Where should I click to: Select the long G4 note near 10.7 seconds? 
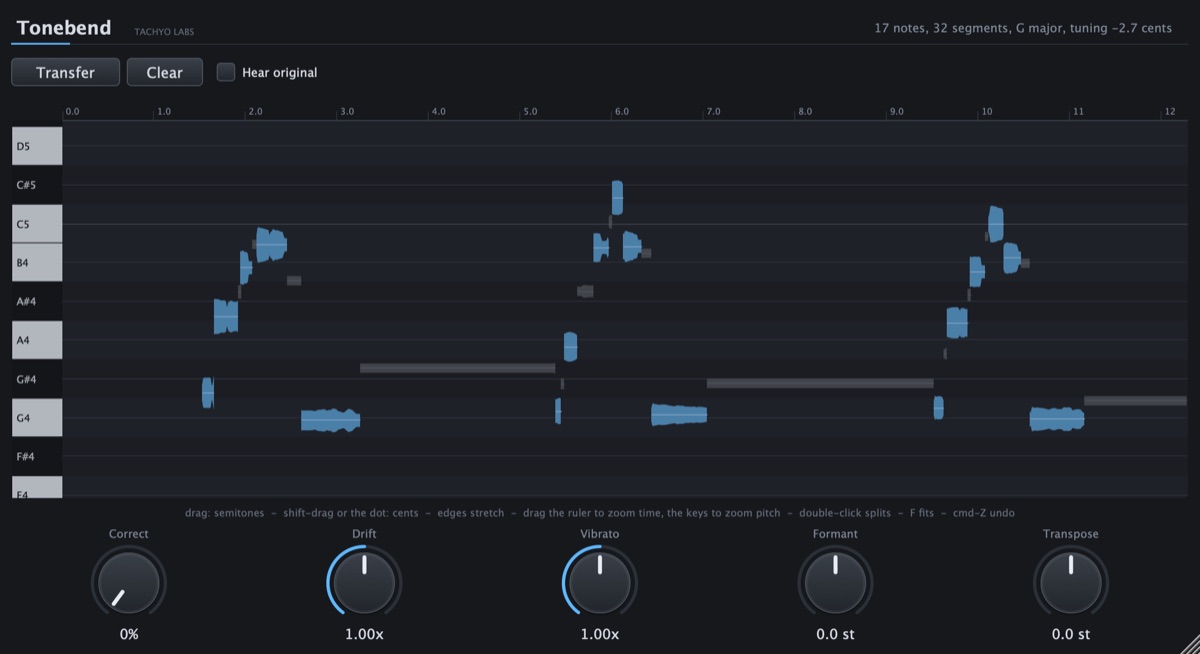pos(1057,419)
